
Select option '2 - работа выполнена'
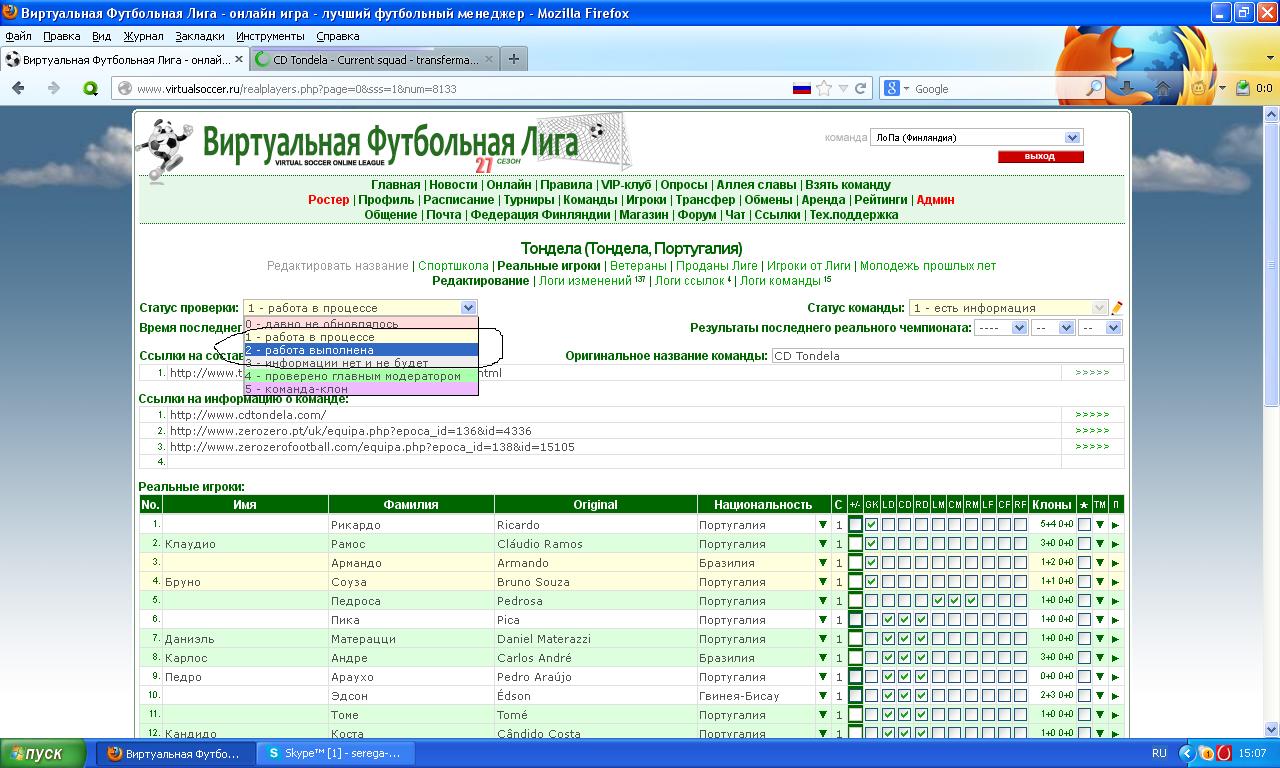pos(360,350)
